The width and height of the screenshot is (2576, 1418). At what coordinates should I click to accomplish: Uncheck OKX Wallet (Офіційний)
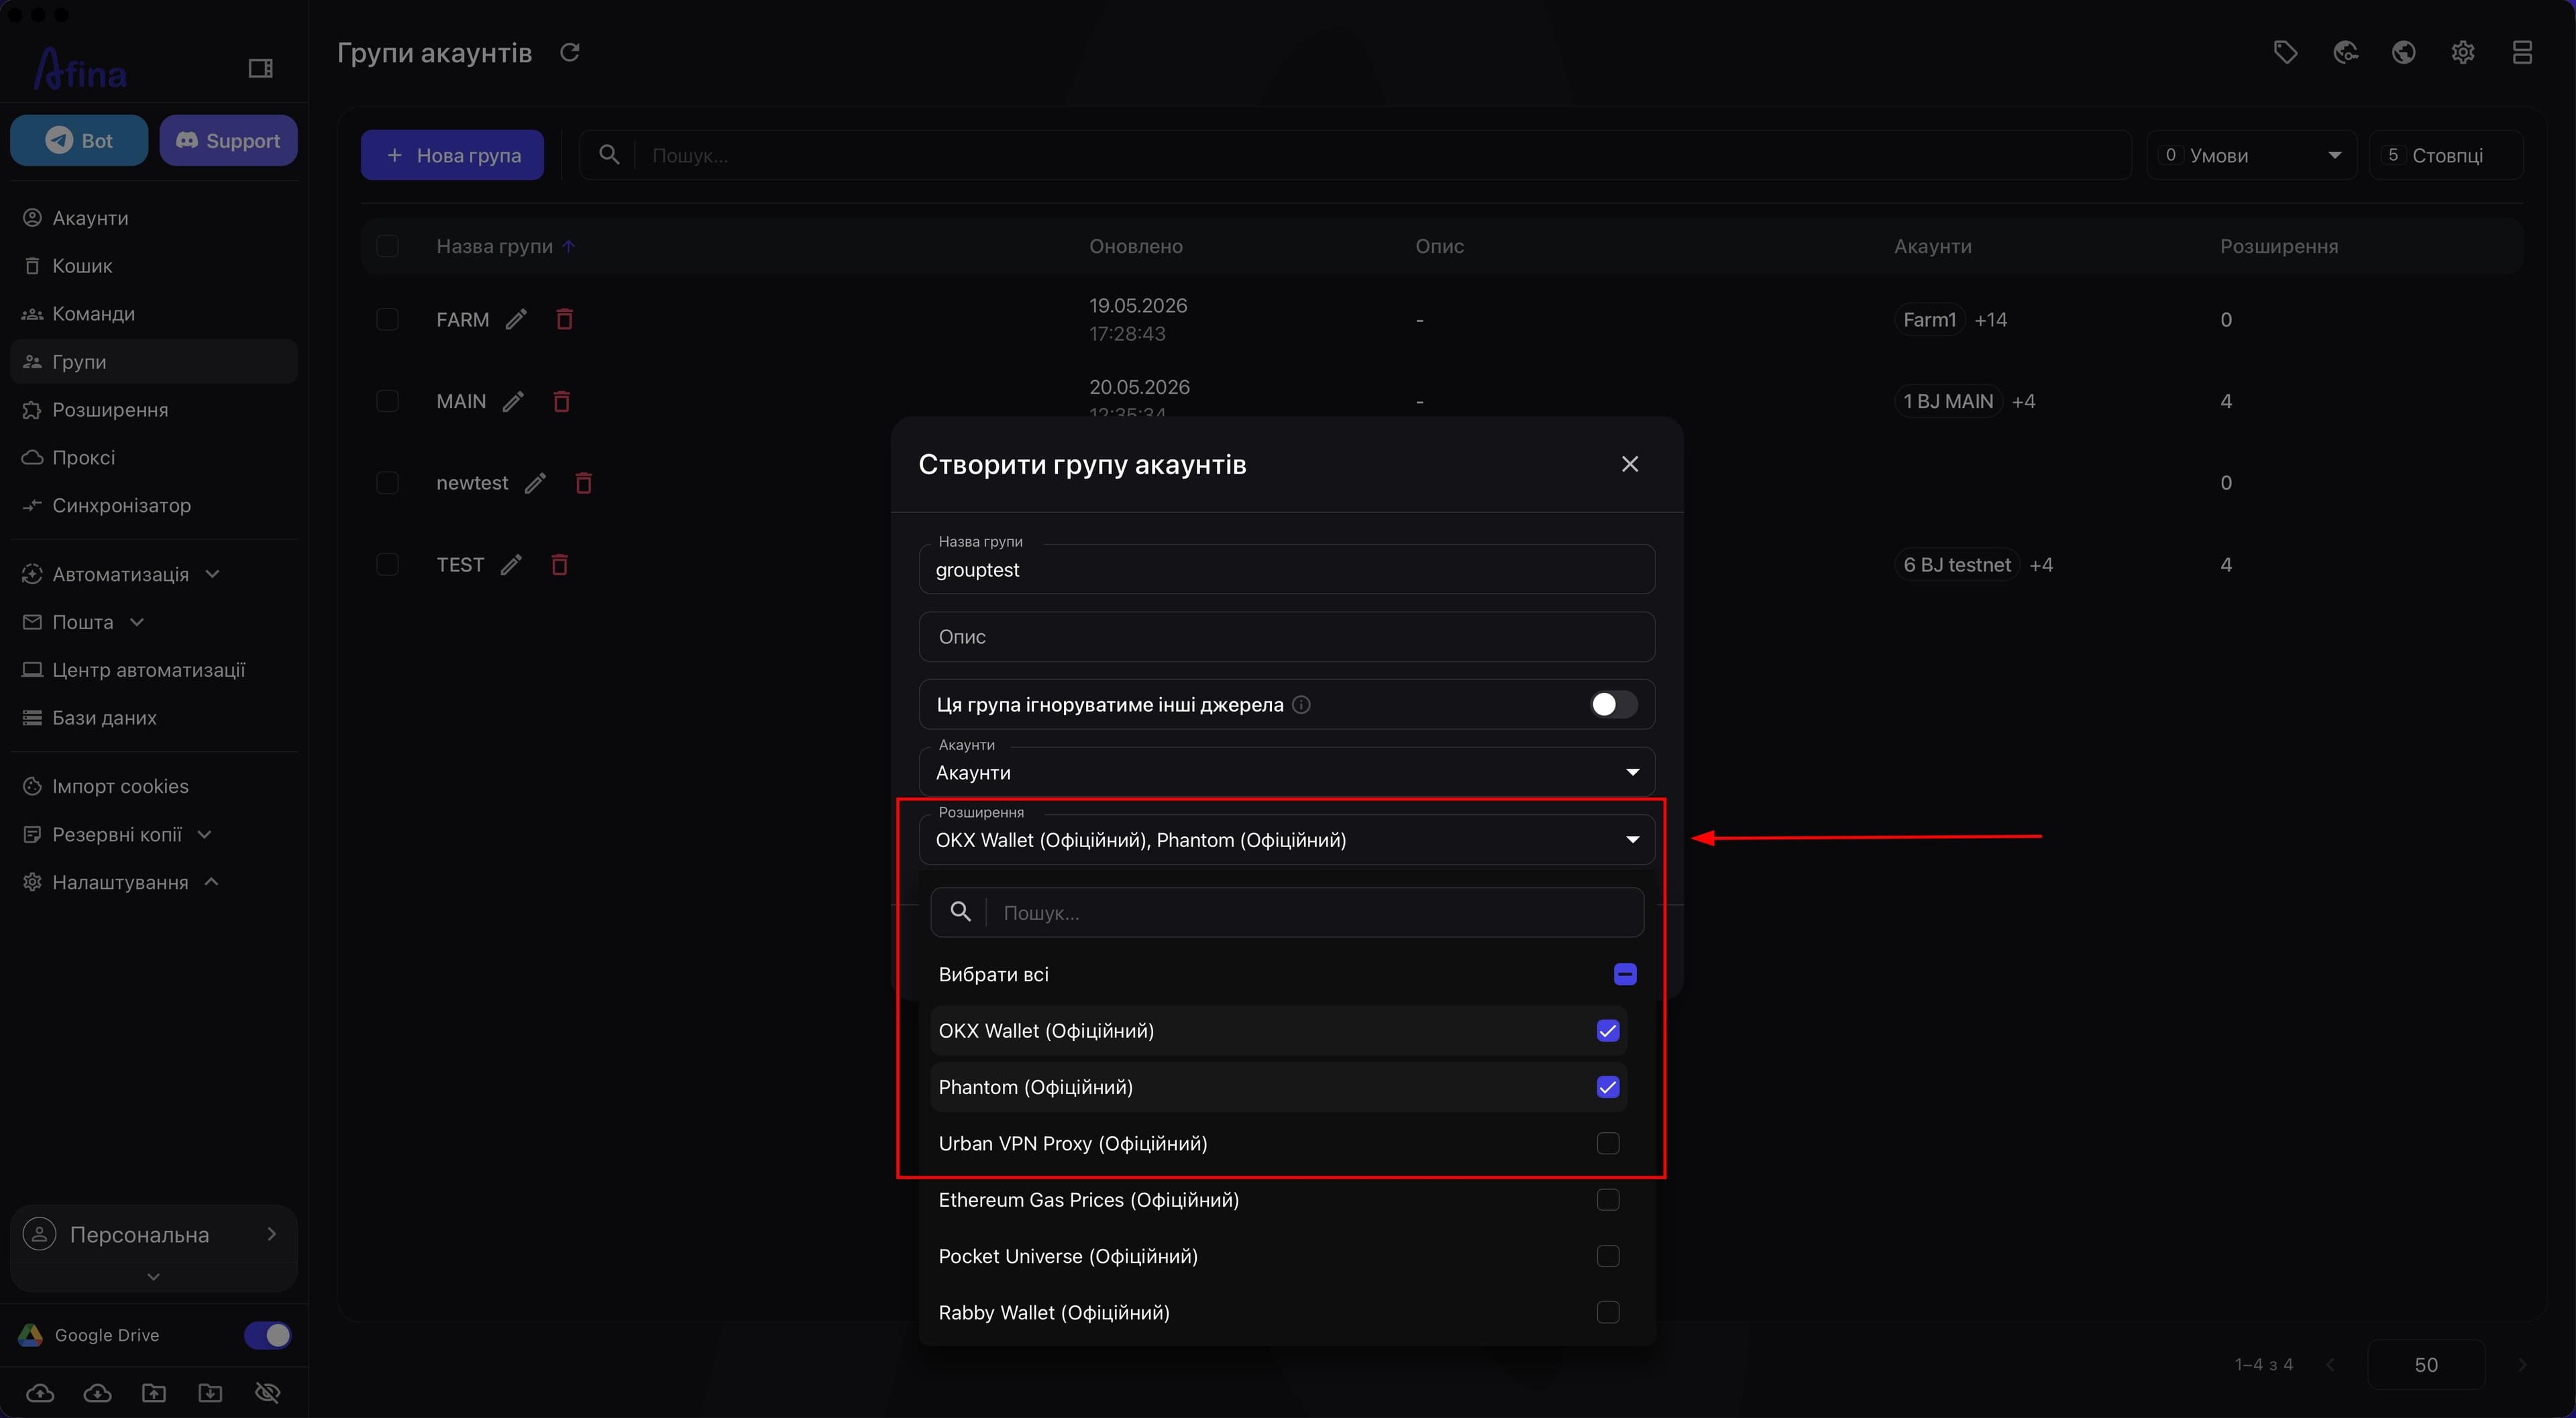1608,1031
